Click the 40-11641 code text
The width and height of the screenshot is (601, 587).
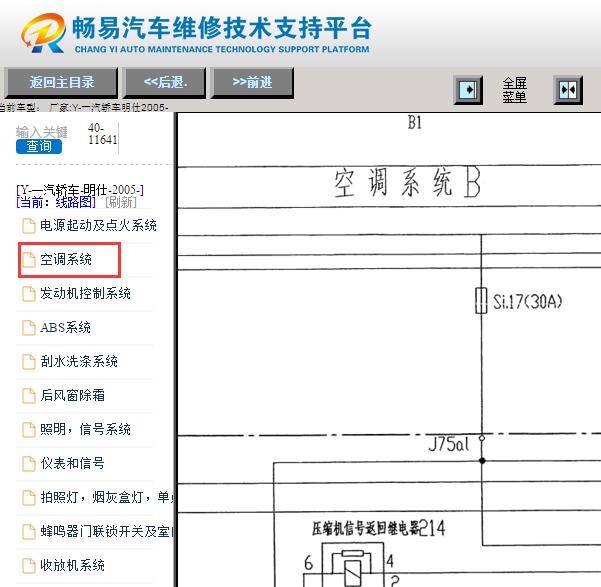(102, 134)
